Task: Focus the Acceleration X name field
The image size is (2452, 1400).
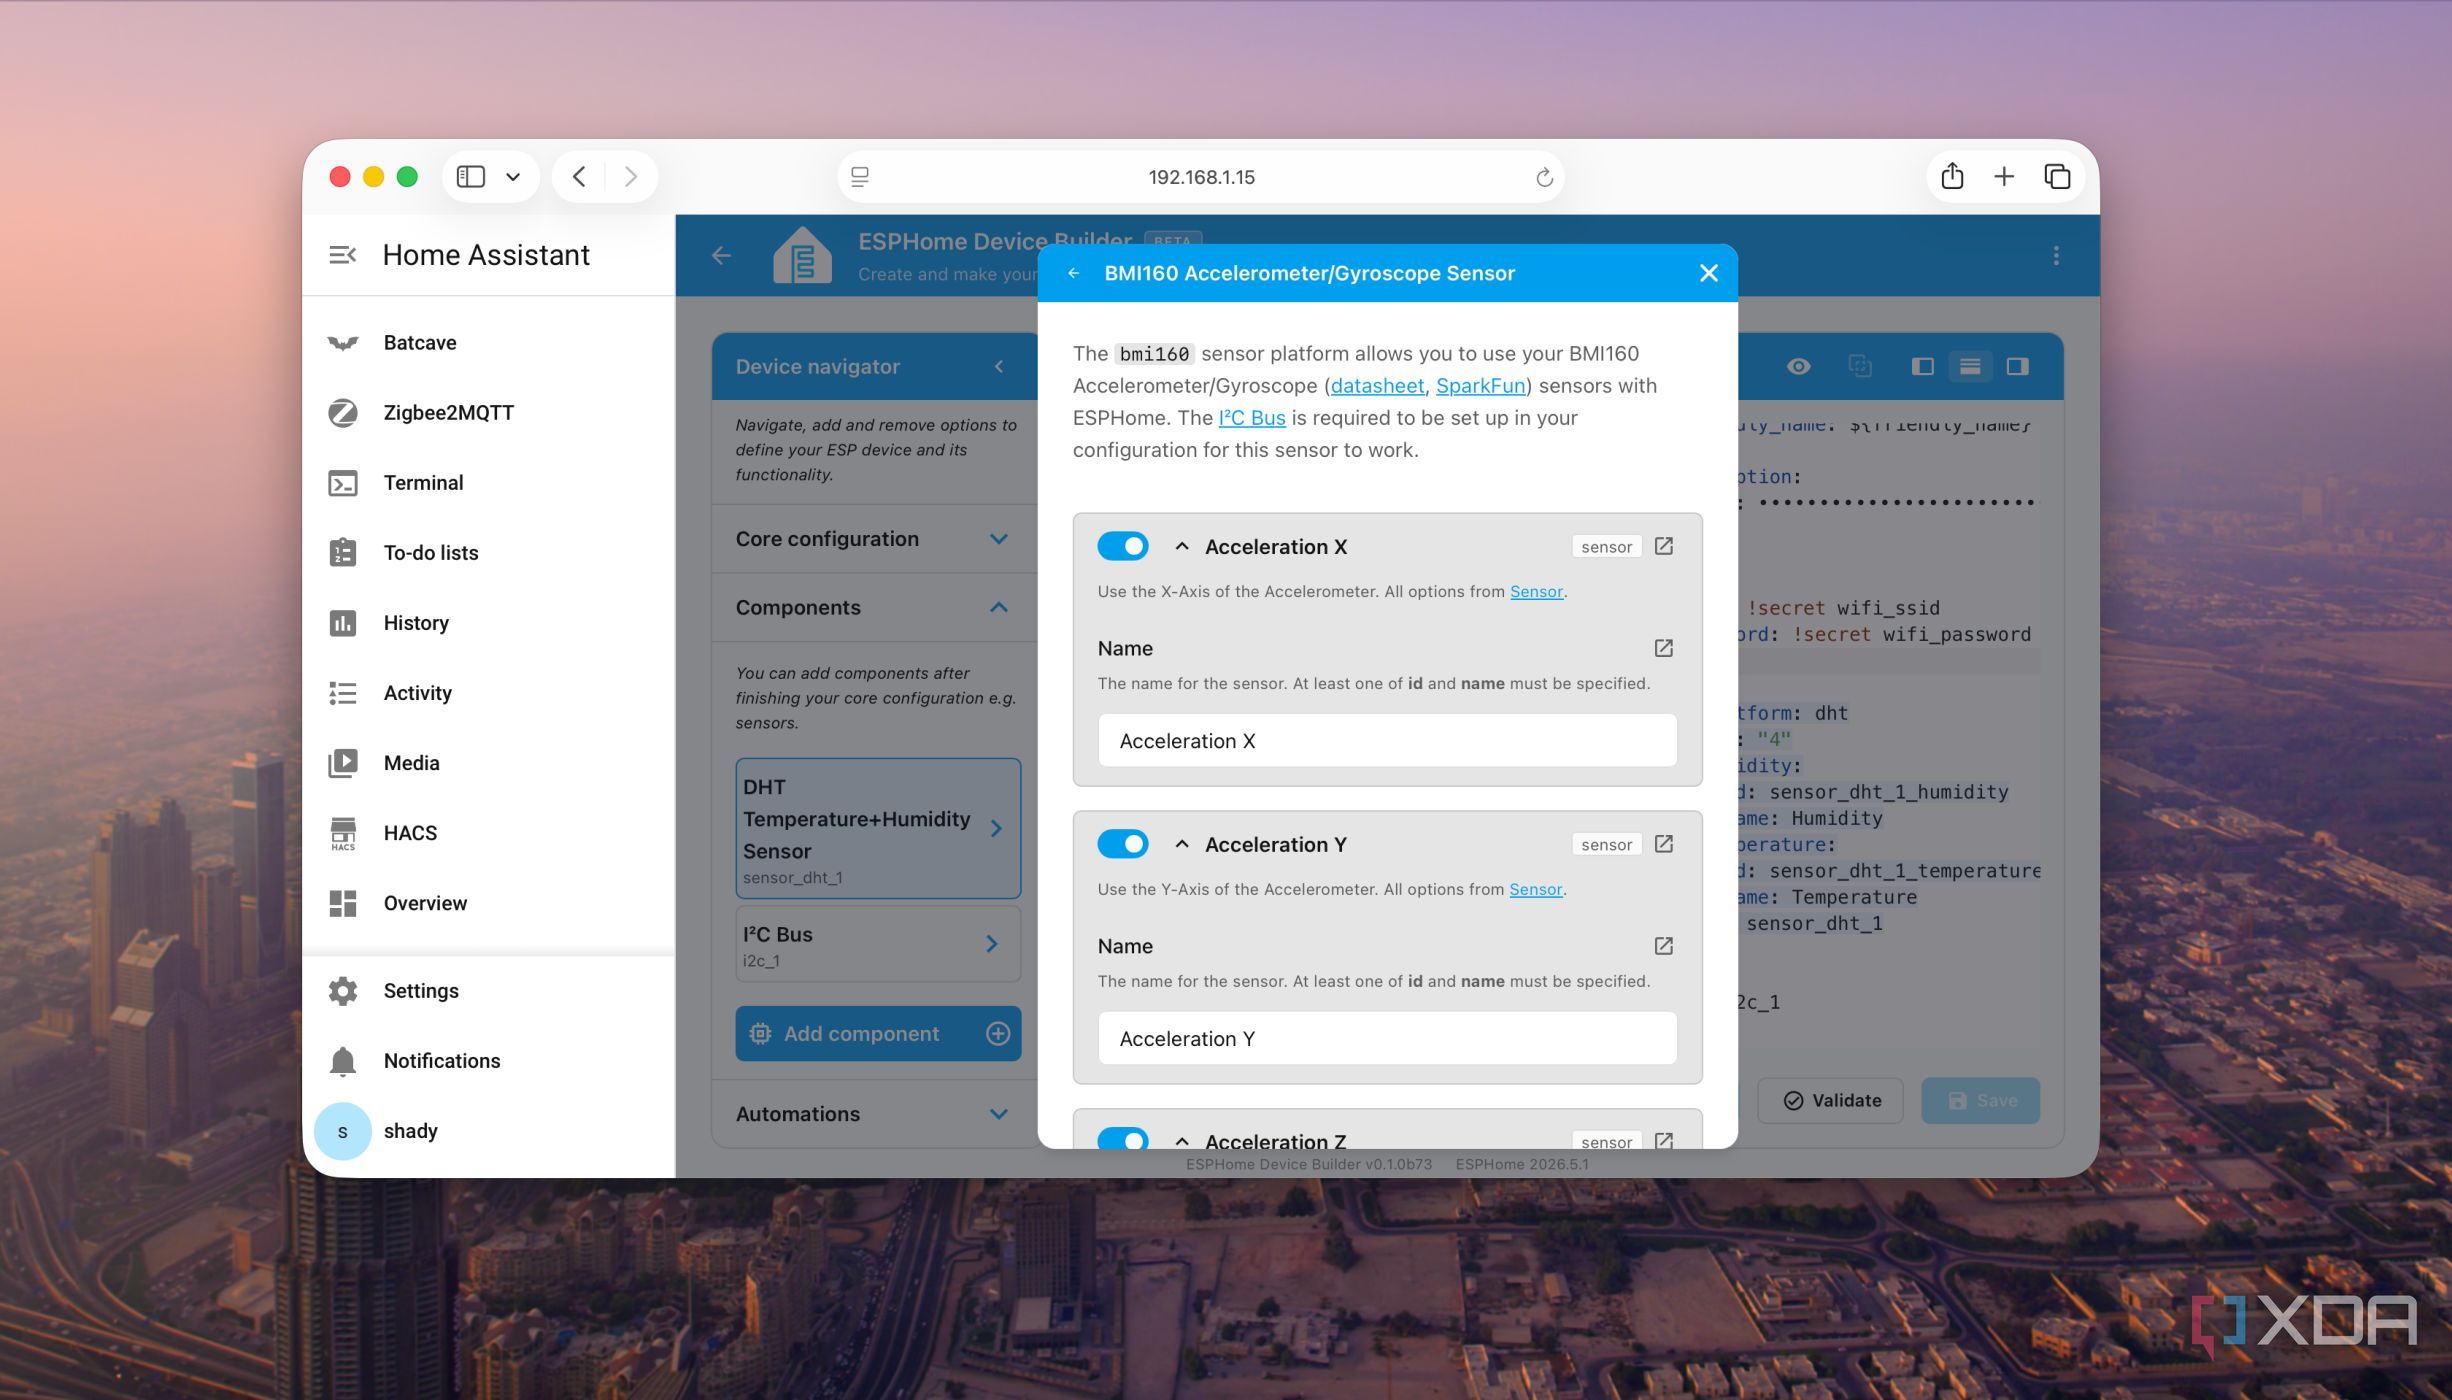Action: pyautogui.click(x=1387, y=741)
